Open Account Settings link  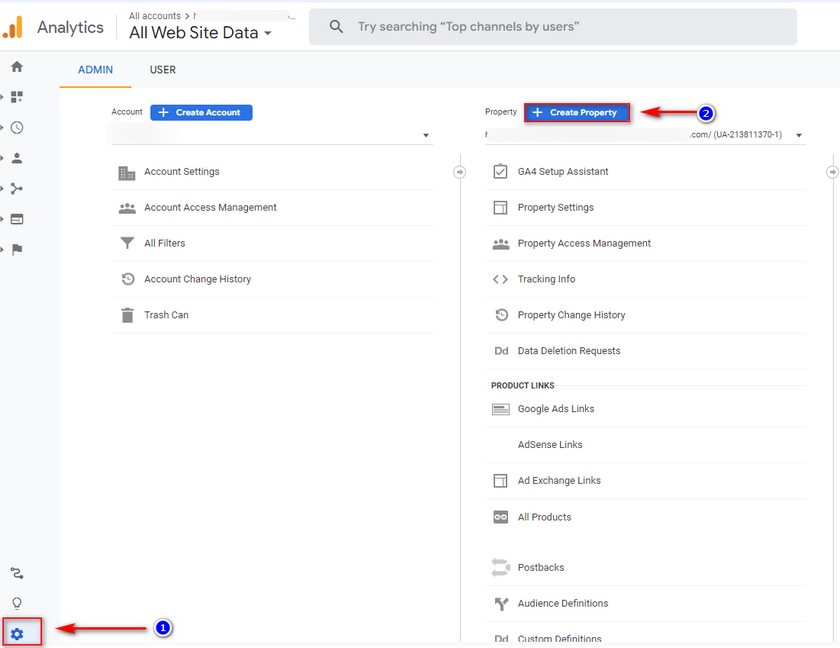click(x=182, y=171)
